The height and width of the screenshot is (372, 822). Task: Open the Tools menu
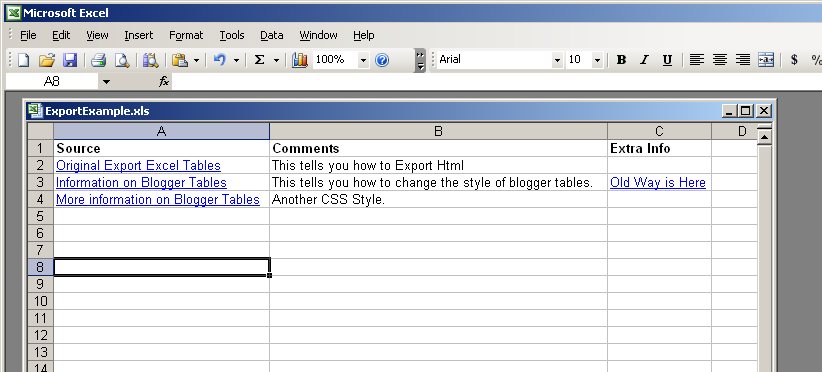pos(231,35)
